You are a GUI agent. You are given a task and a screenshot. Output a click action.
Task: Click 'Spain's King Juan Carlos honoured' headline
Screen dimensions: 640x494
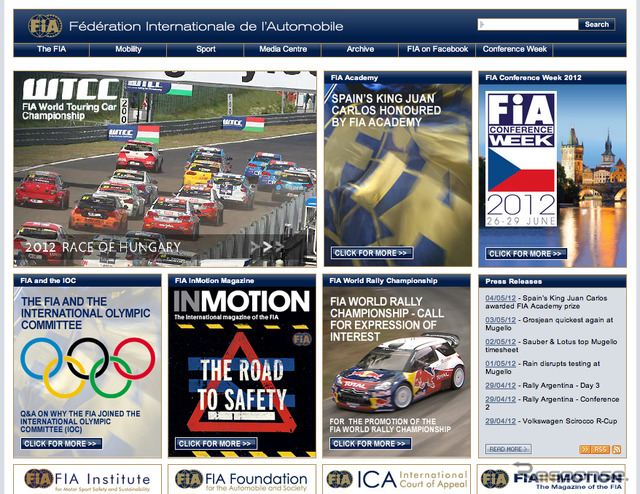tap(386, 110)
